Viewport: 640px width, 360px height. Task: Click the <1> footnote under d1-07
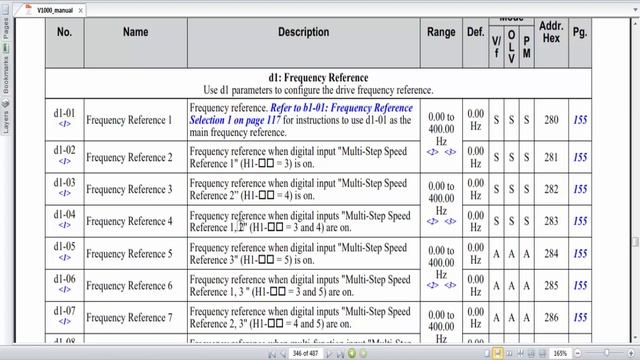click(64, 321)
